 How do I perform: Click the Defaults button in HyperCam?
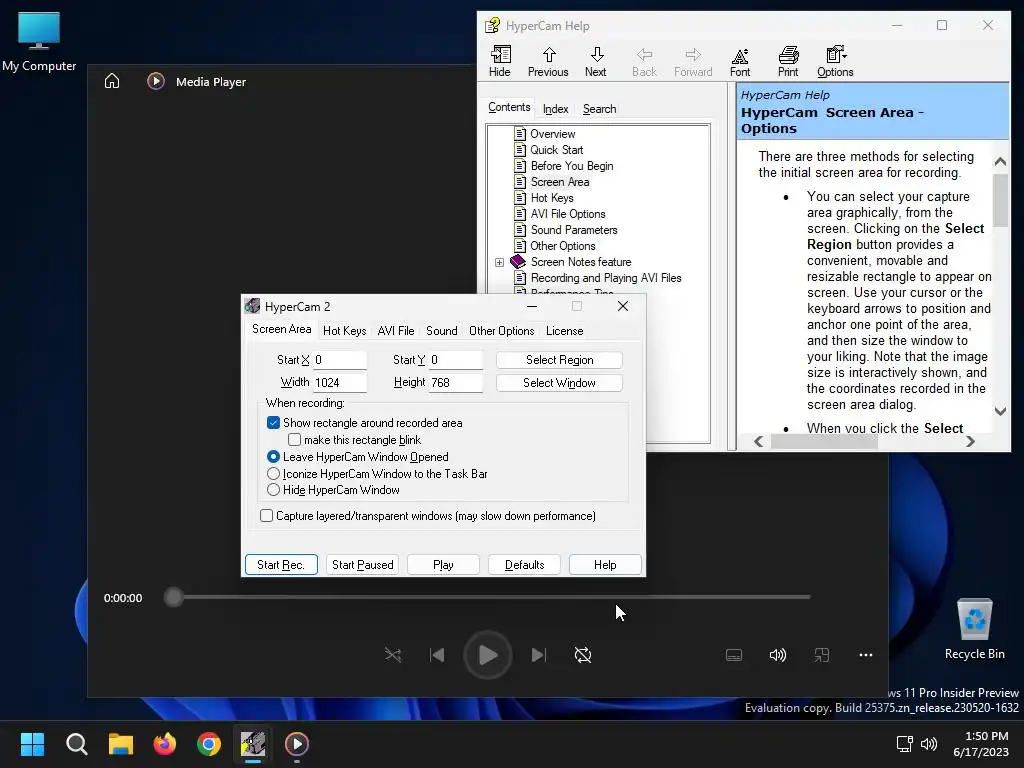click(524, 565)
